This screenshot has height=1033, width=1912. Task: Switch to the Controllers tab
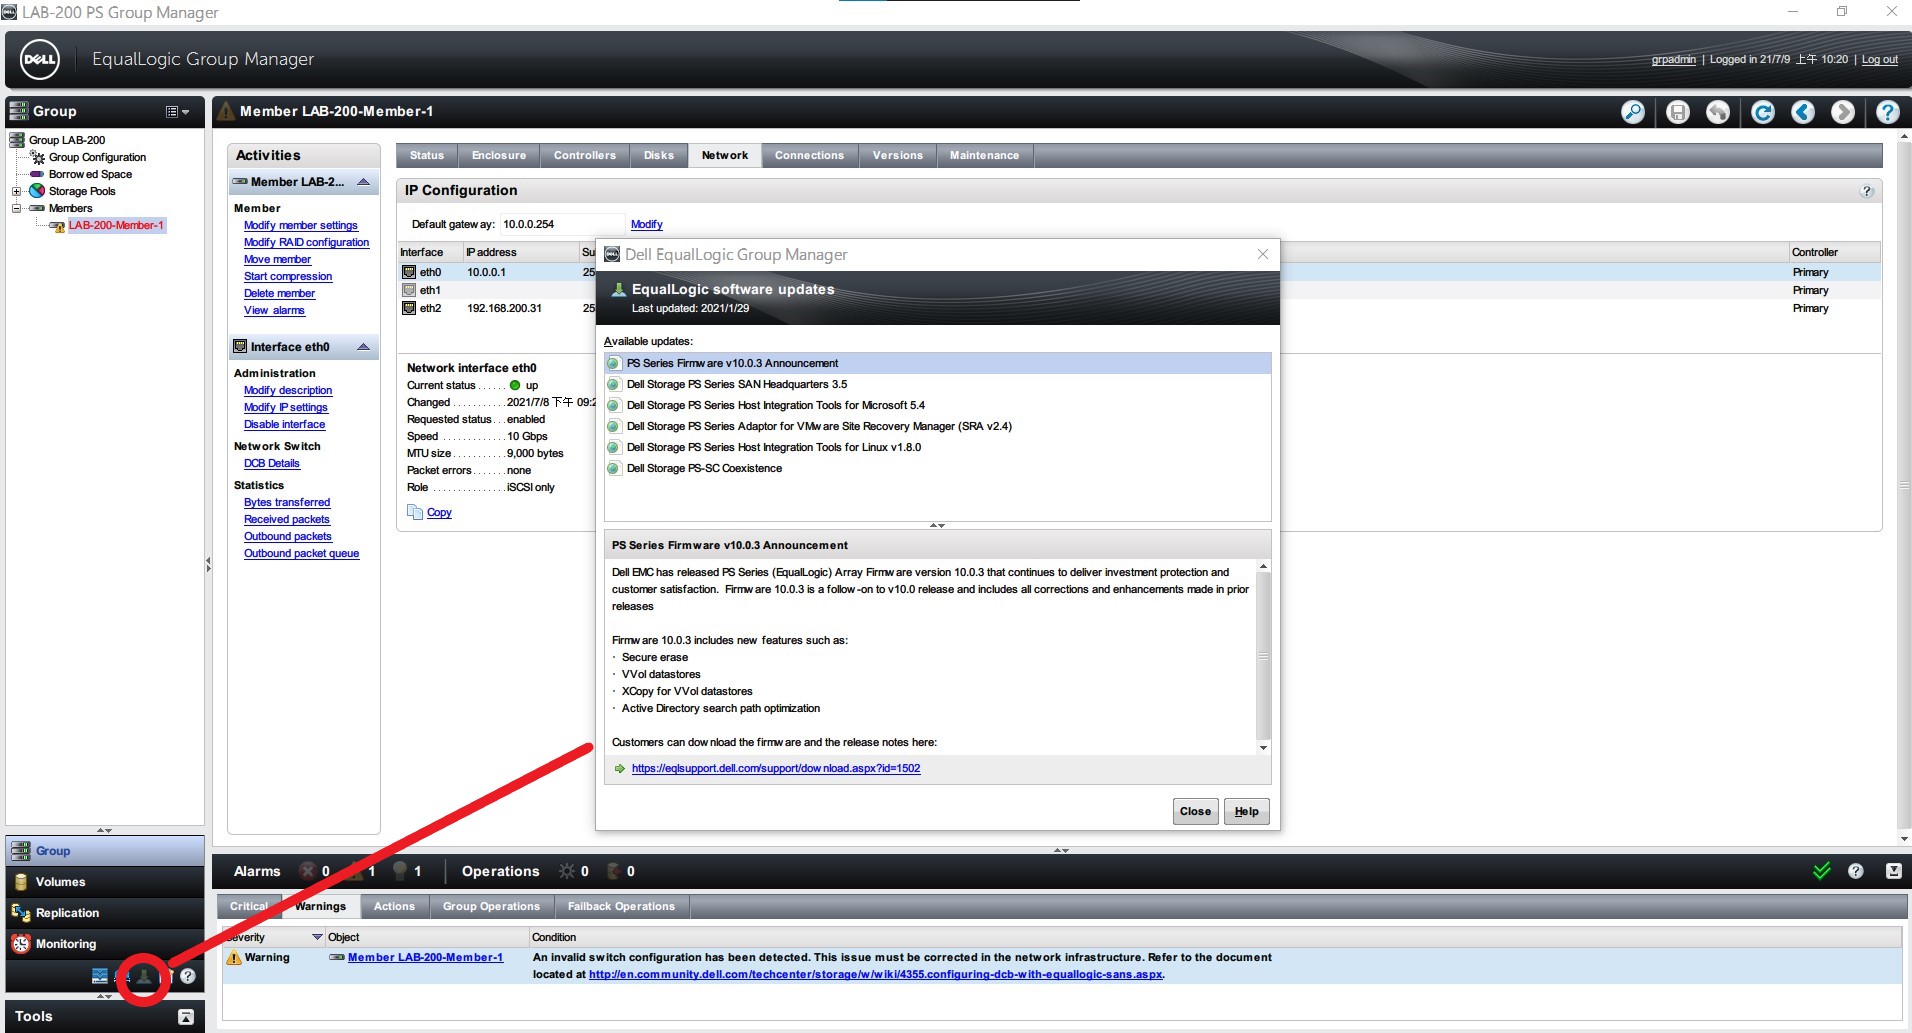[585, 155]
